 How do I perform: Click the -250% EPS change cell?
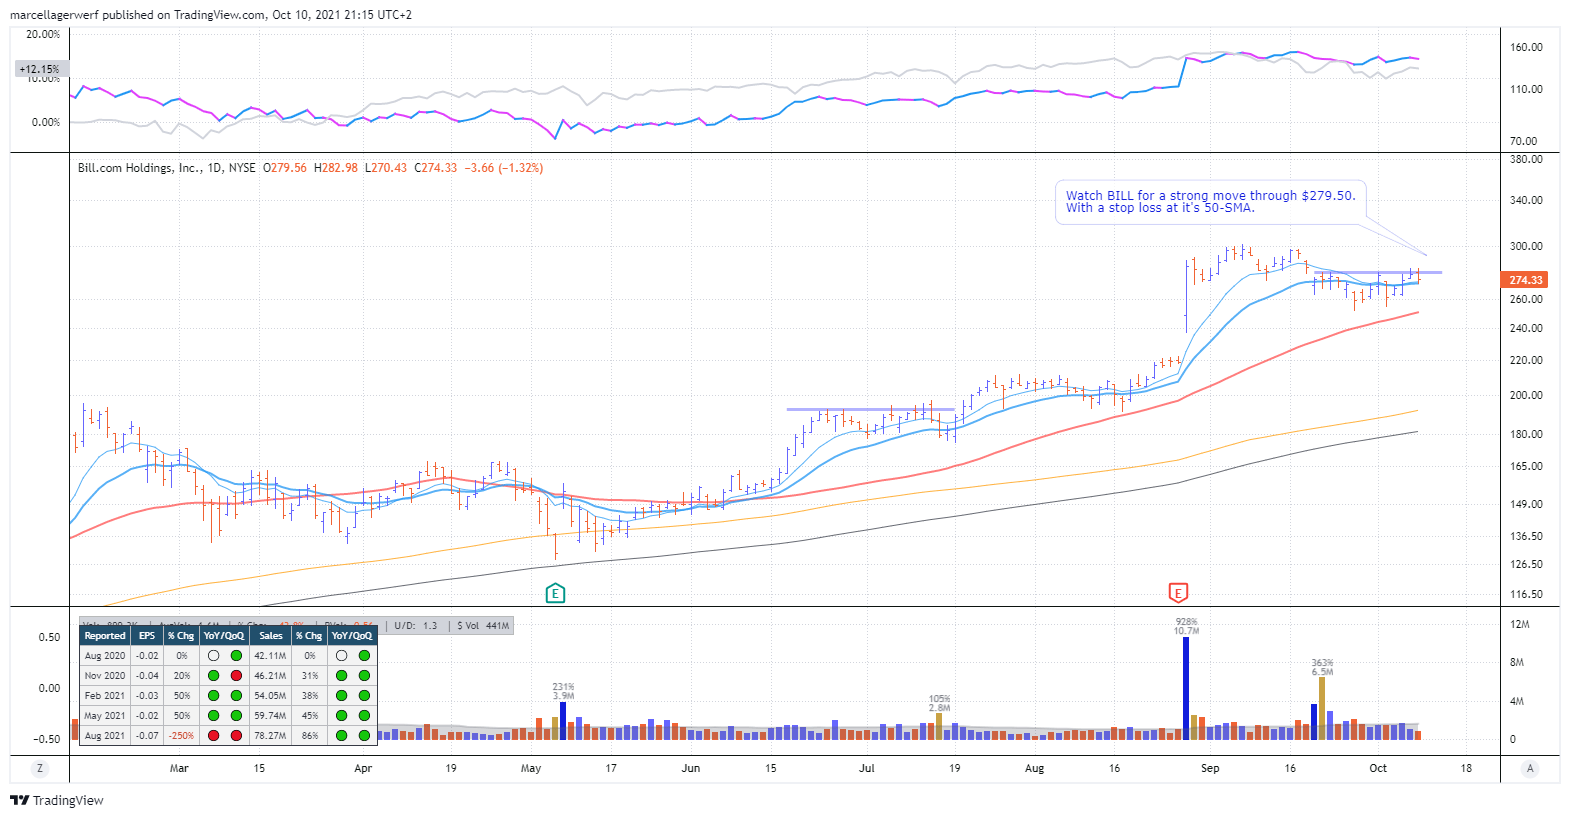[181, 736]
